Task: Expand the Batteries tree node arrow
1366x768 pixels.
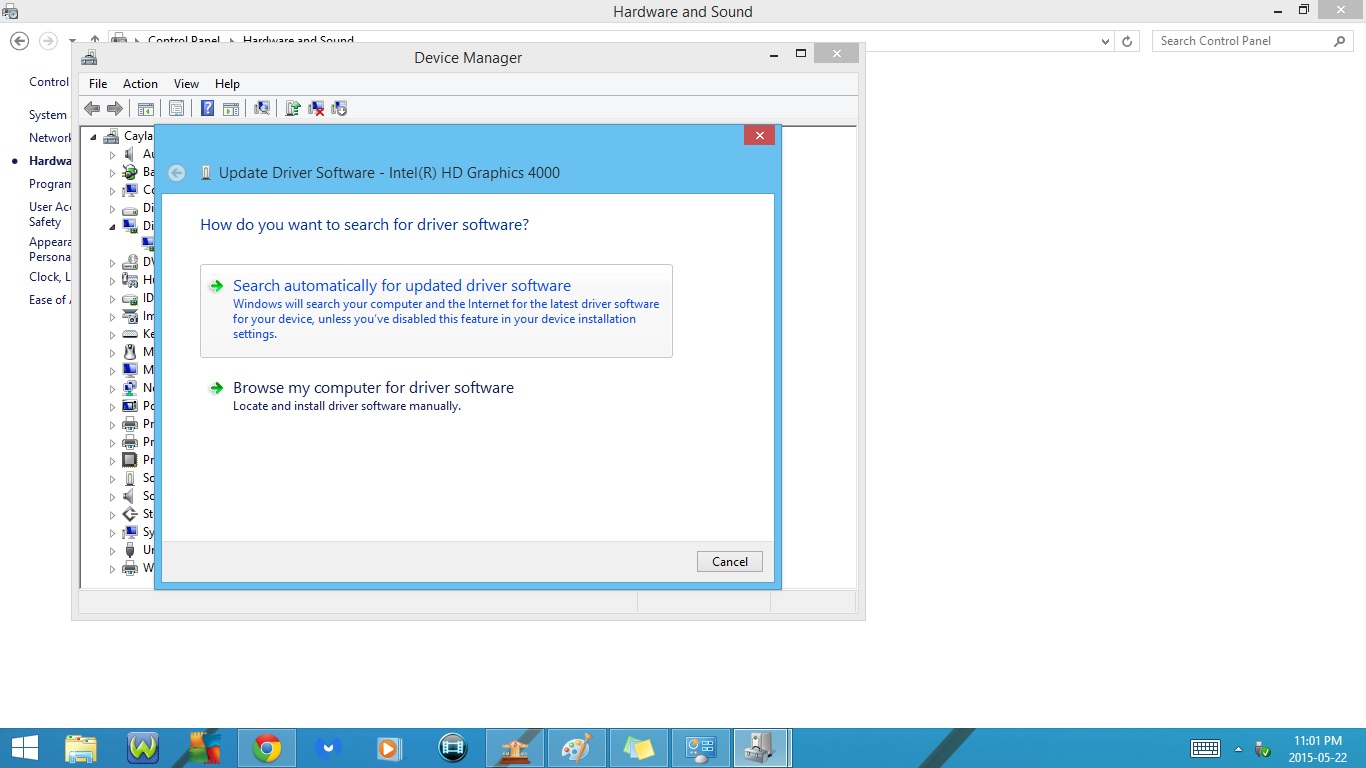Action: pos(113,173)
